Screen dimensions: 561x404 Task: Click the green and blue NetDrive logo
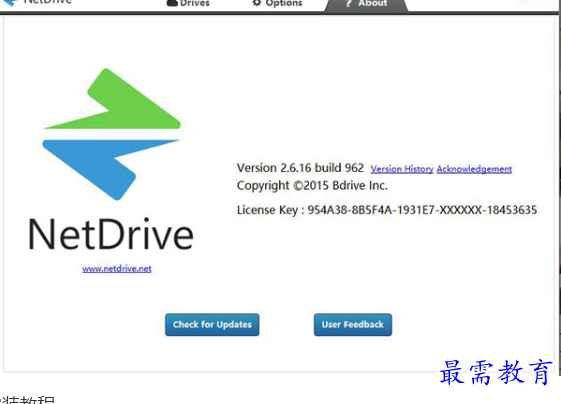coord(112,134)
